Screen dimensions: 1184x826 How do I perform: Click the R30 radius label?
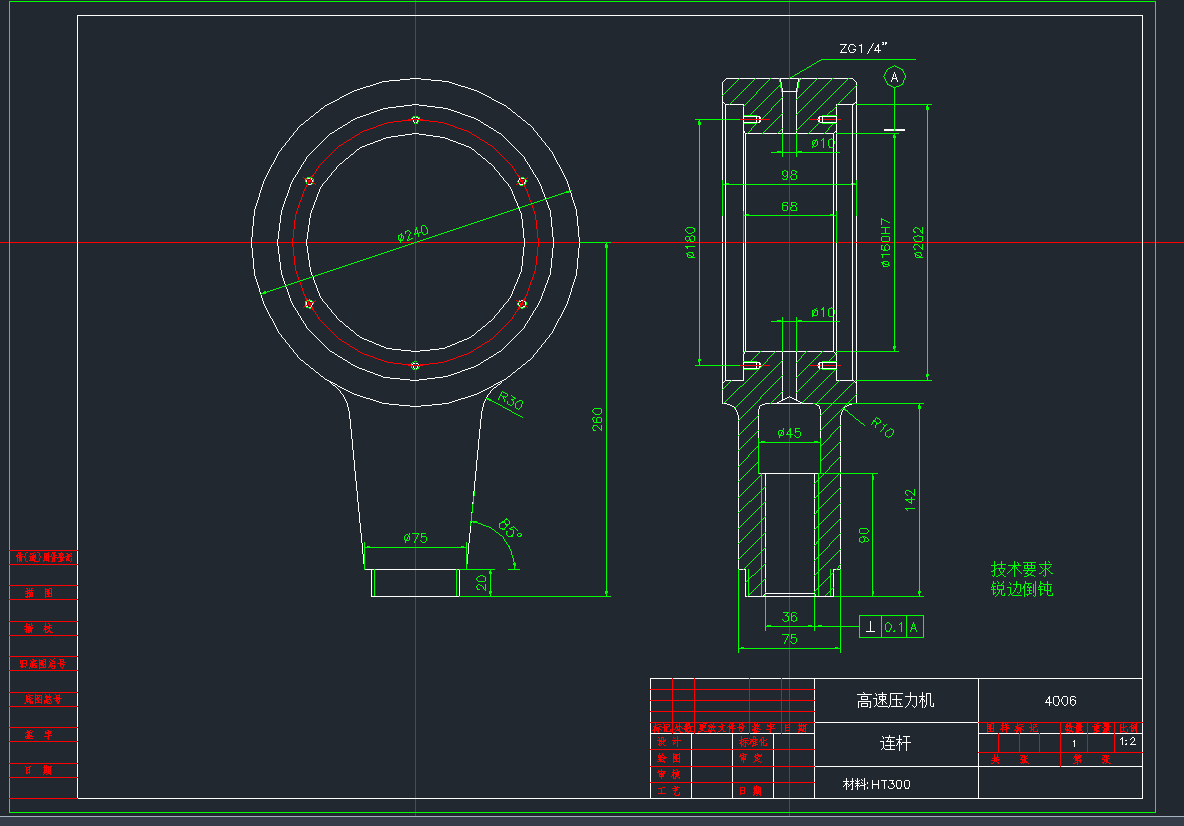pyautogui.click(x=510, y=402)
